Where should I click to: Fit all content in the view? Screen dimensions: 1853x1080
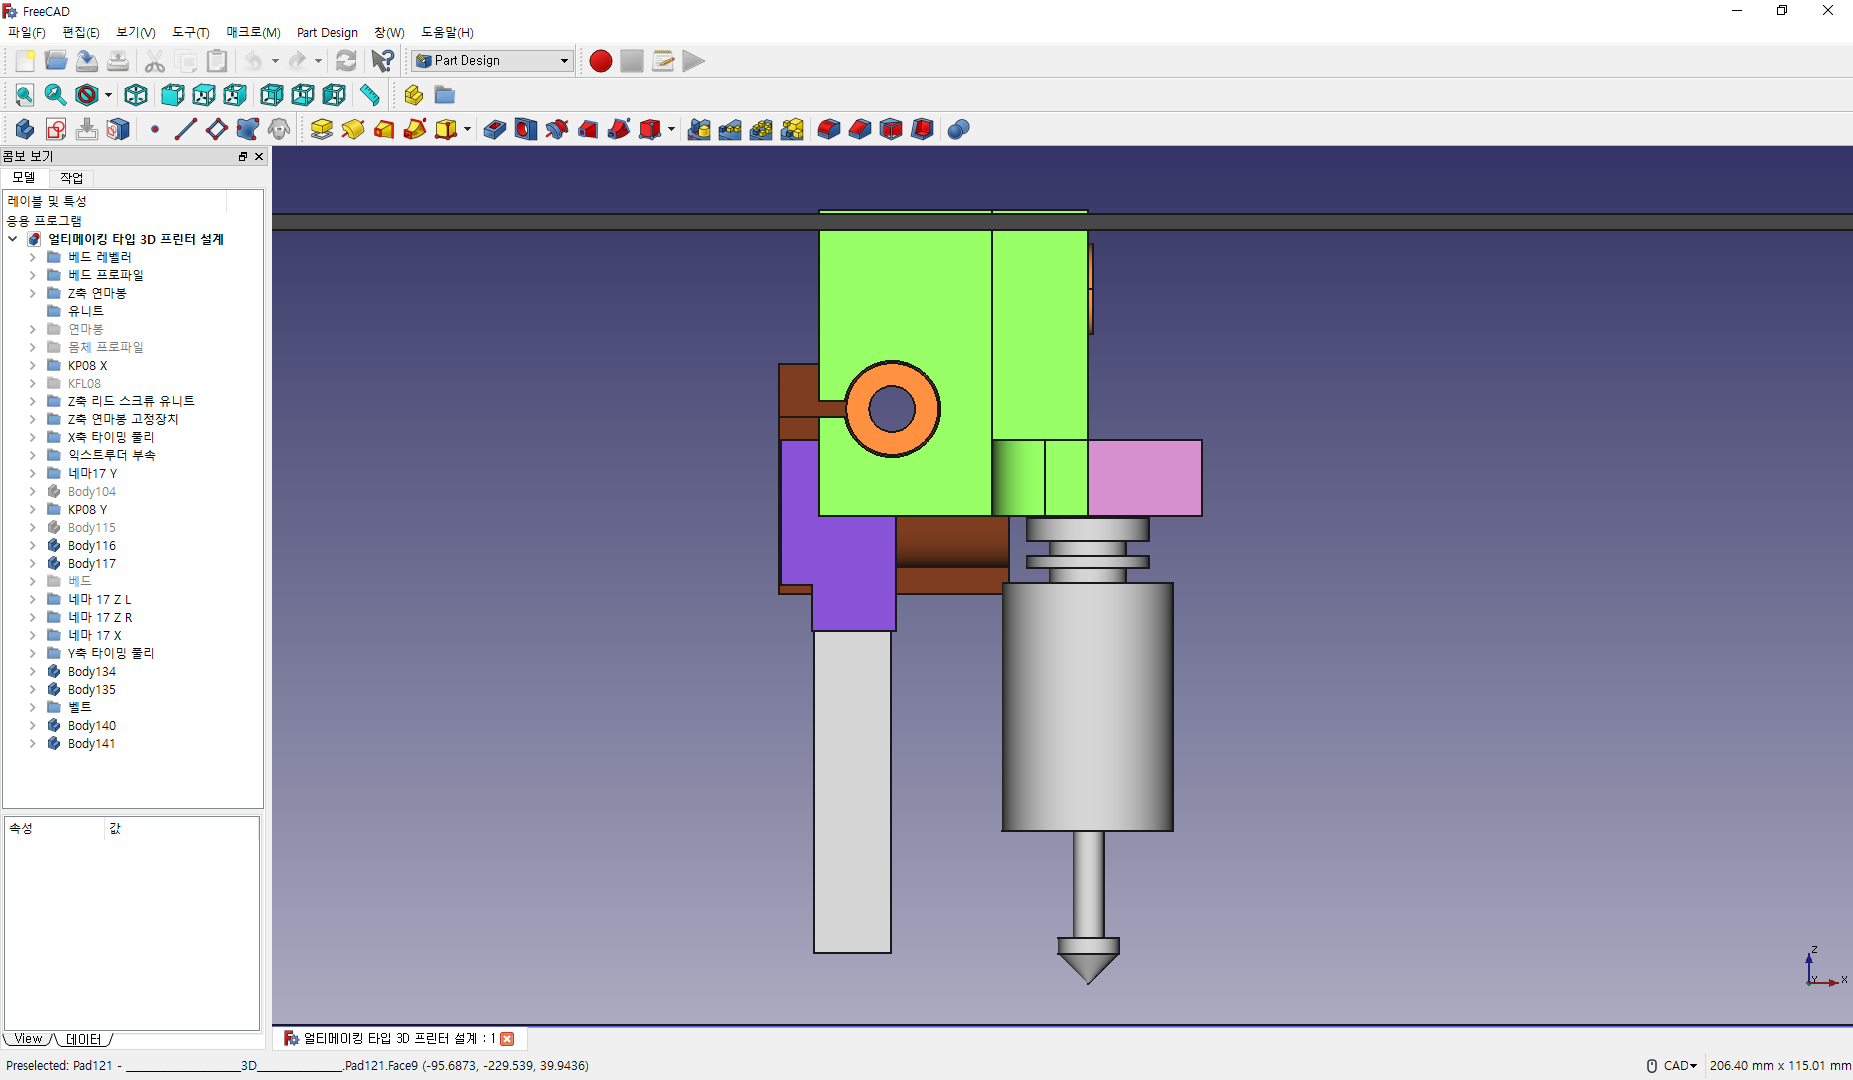[24, 95]
